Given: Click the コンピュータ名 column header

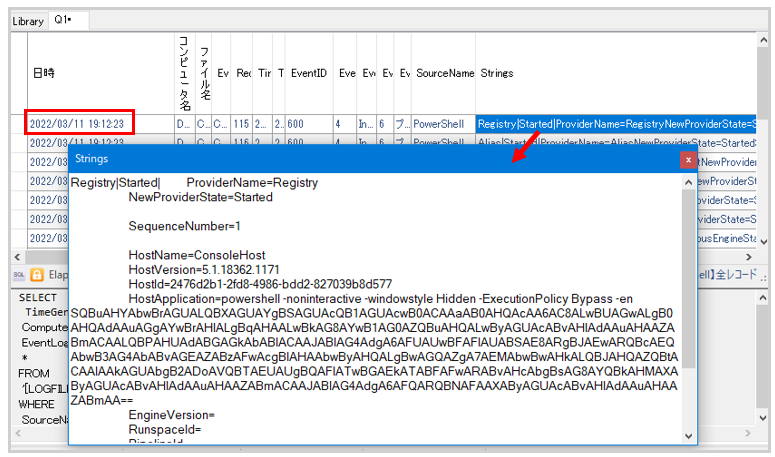Looking at the screenshot, I should click(x=185, y=73).
